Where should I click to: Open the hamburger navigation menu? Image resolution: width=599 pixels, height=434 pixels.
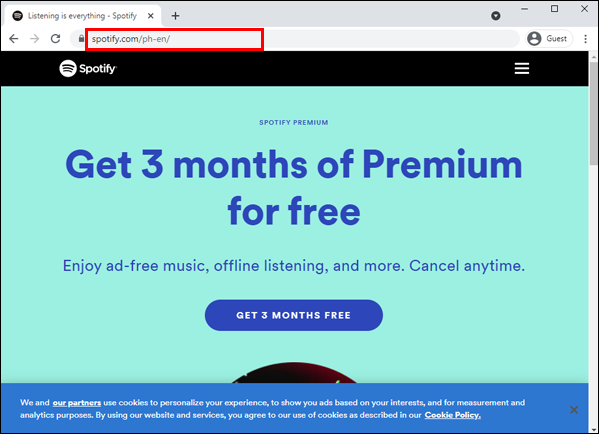click(x=521, y=68)
